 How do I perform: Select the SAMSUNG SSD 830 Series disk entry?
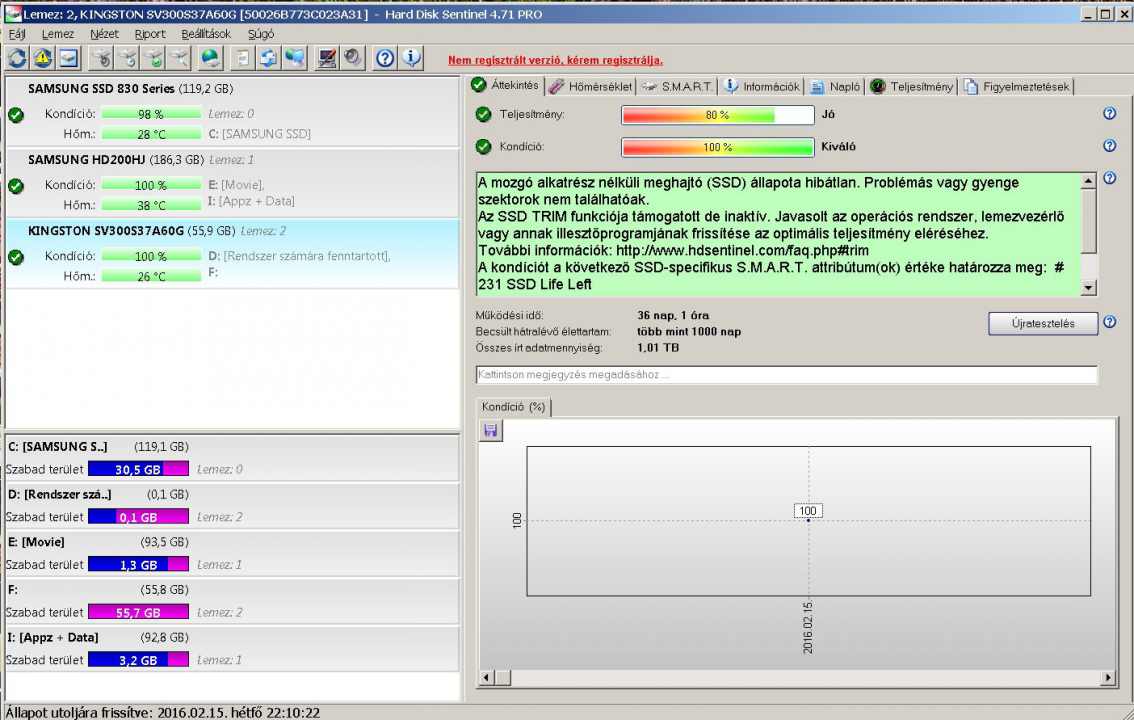pos(232,111)
